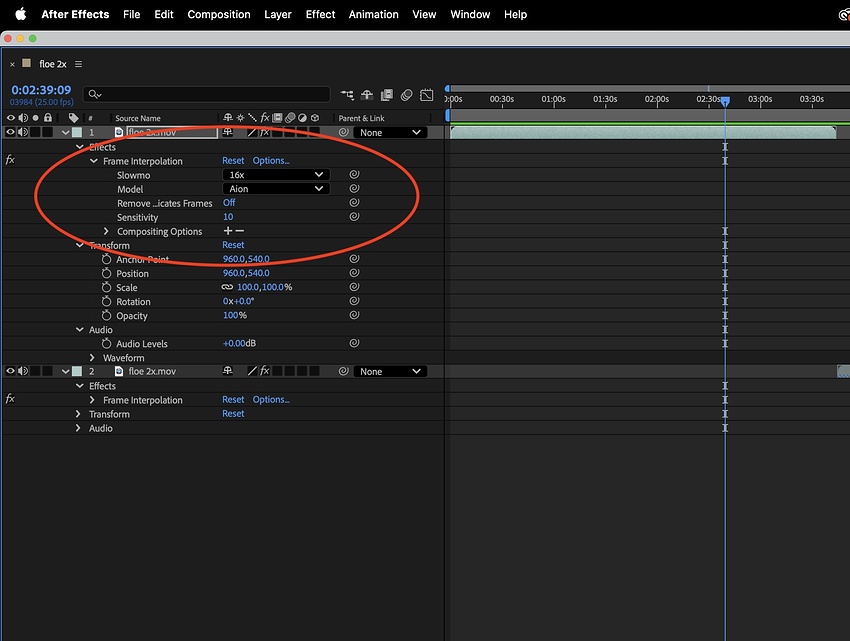Toggle the Opacity stopwatch
The height and width of the screenshot is (641, 850).
click(x=106, y=316)
